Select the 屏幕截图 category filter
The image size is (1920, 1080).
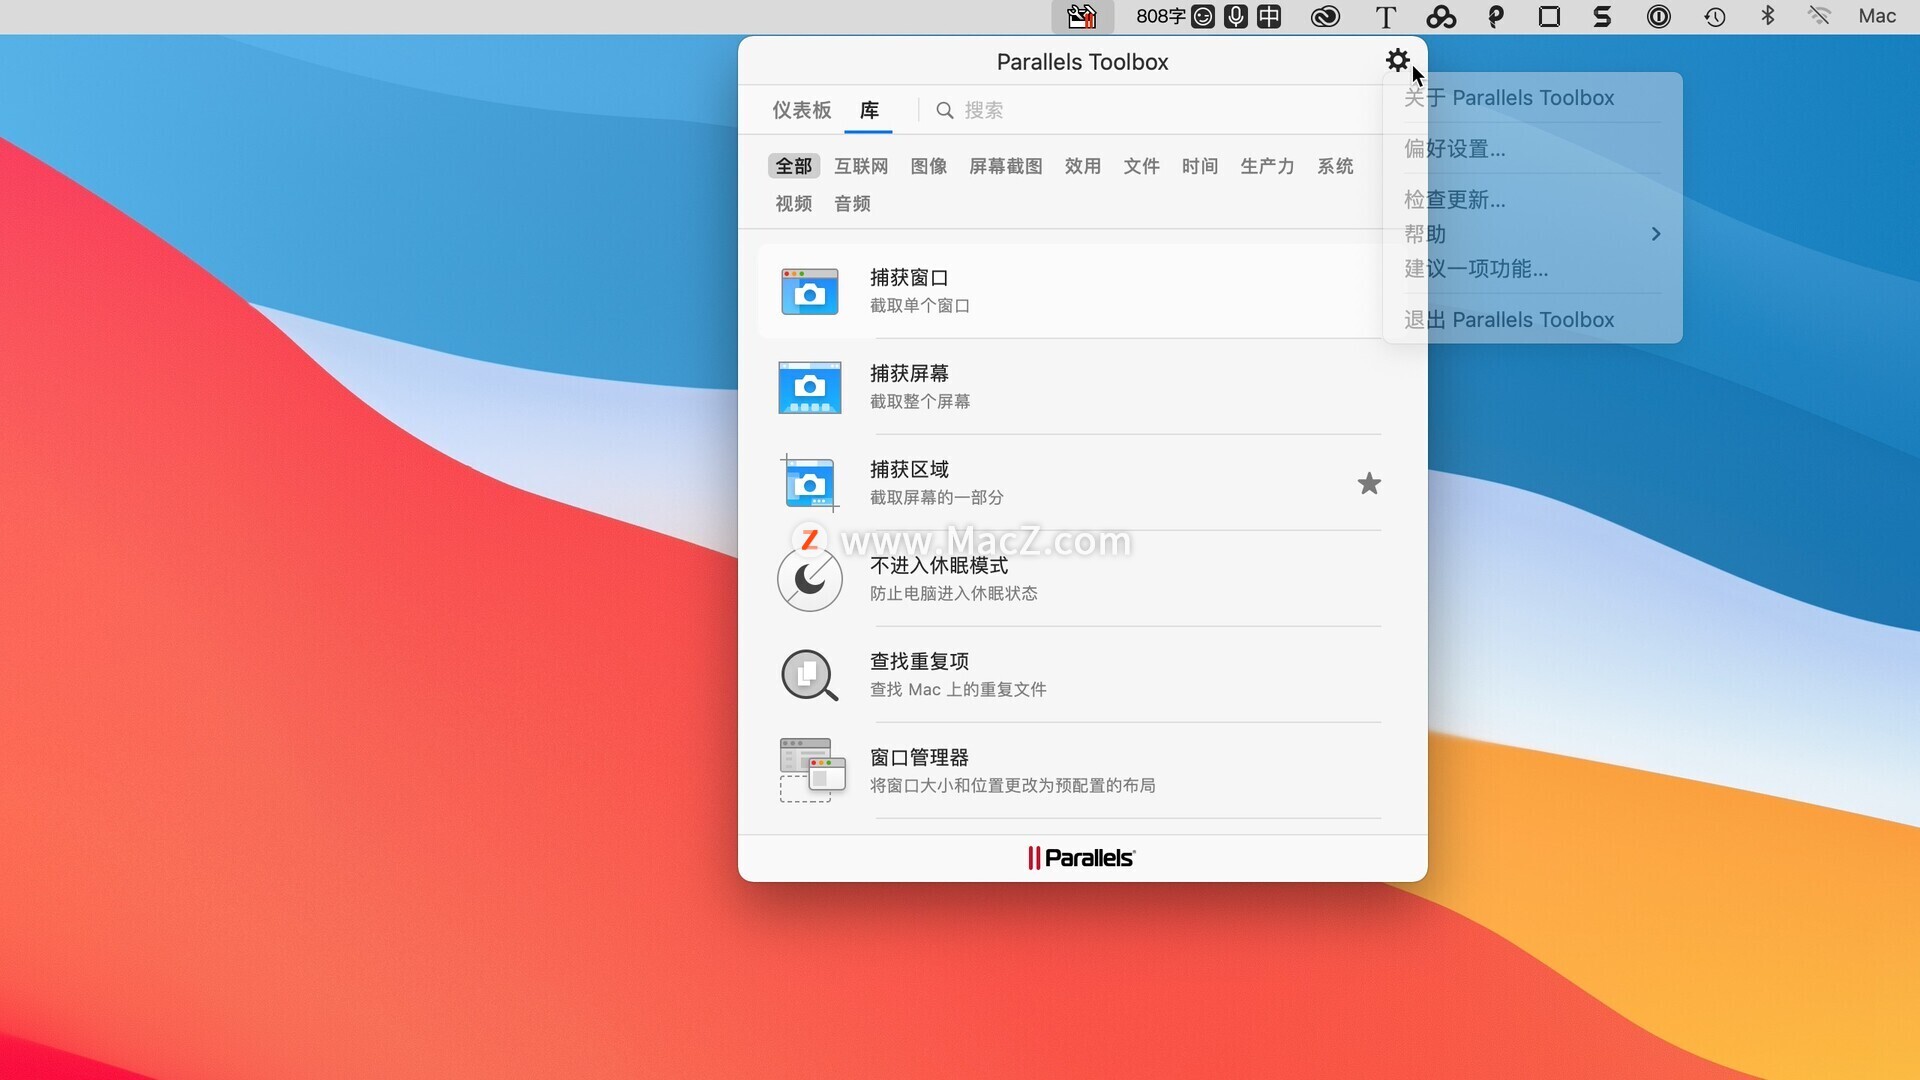click(1006, 166)
